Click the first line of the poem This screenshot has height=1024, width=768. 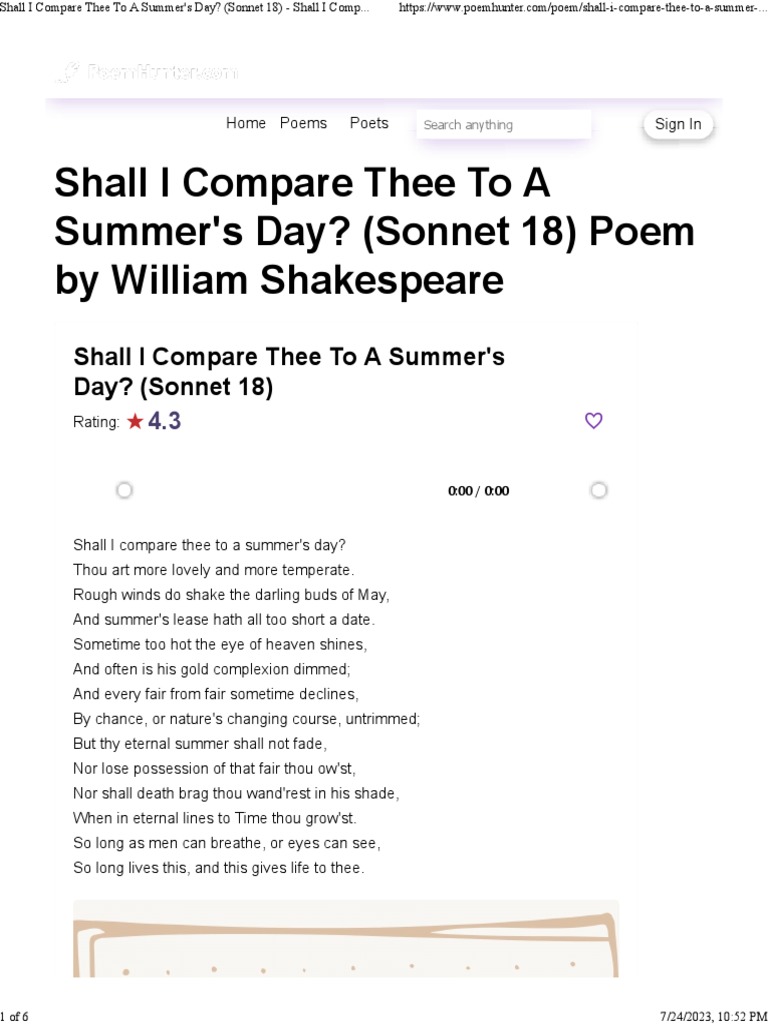coord(209,545)
